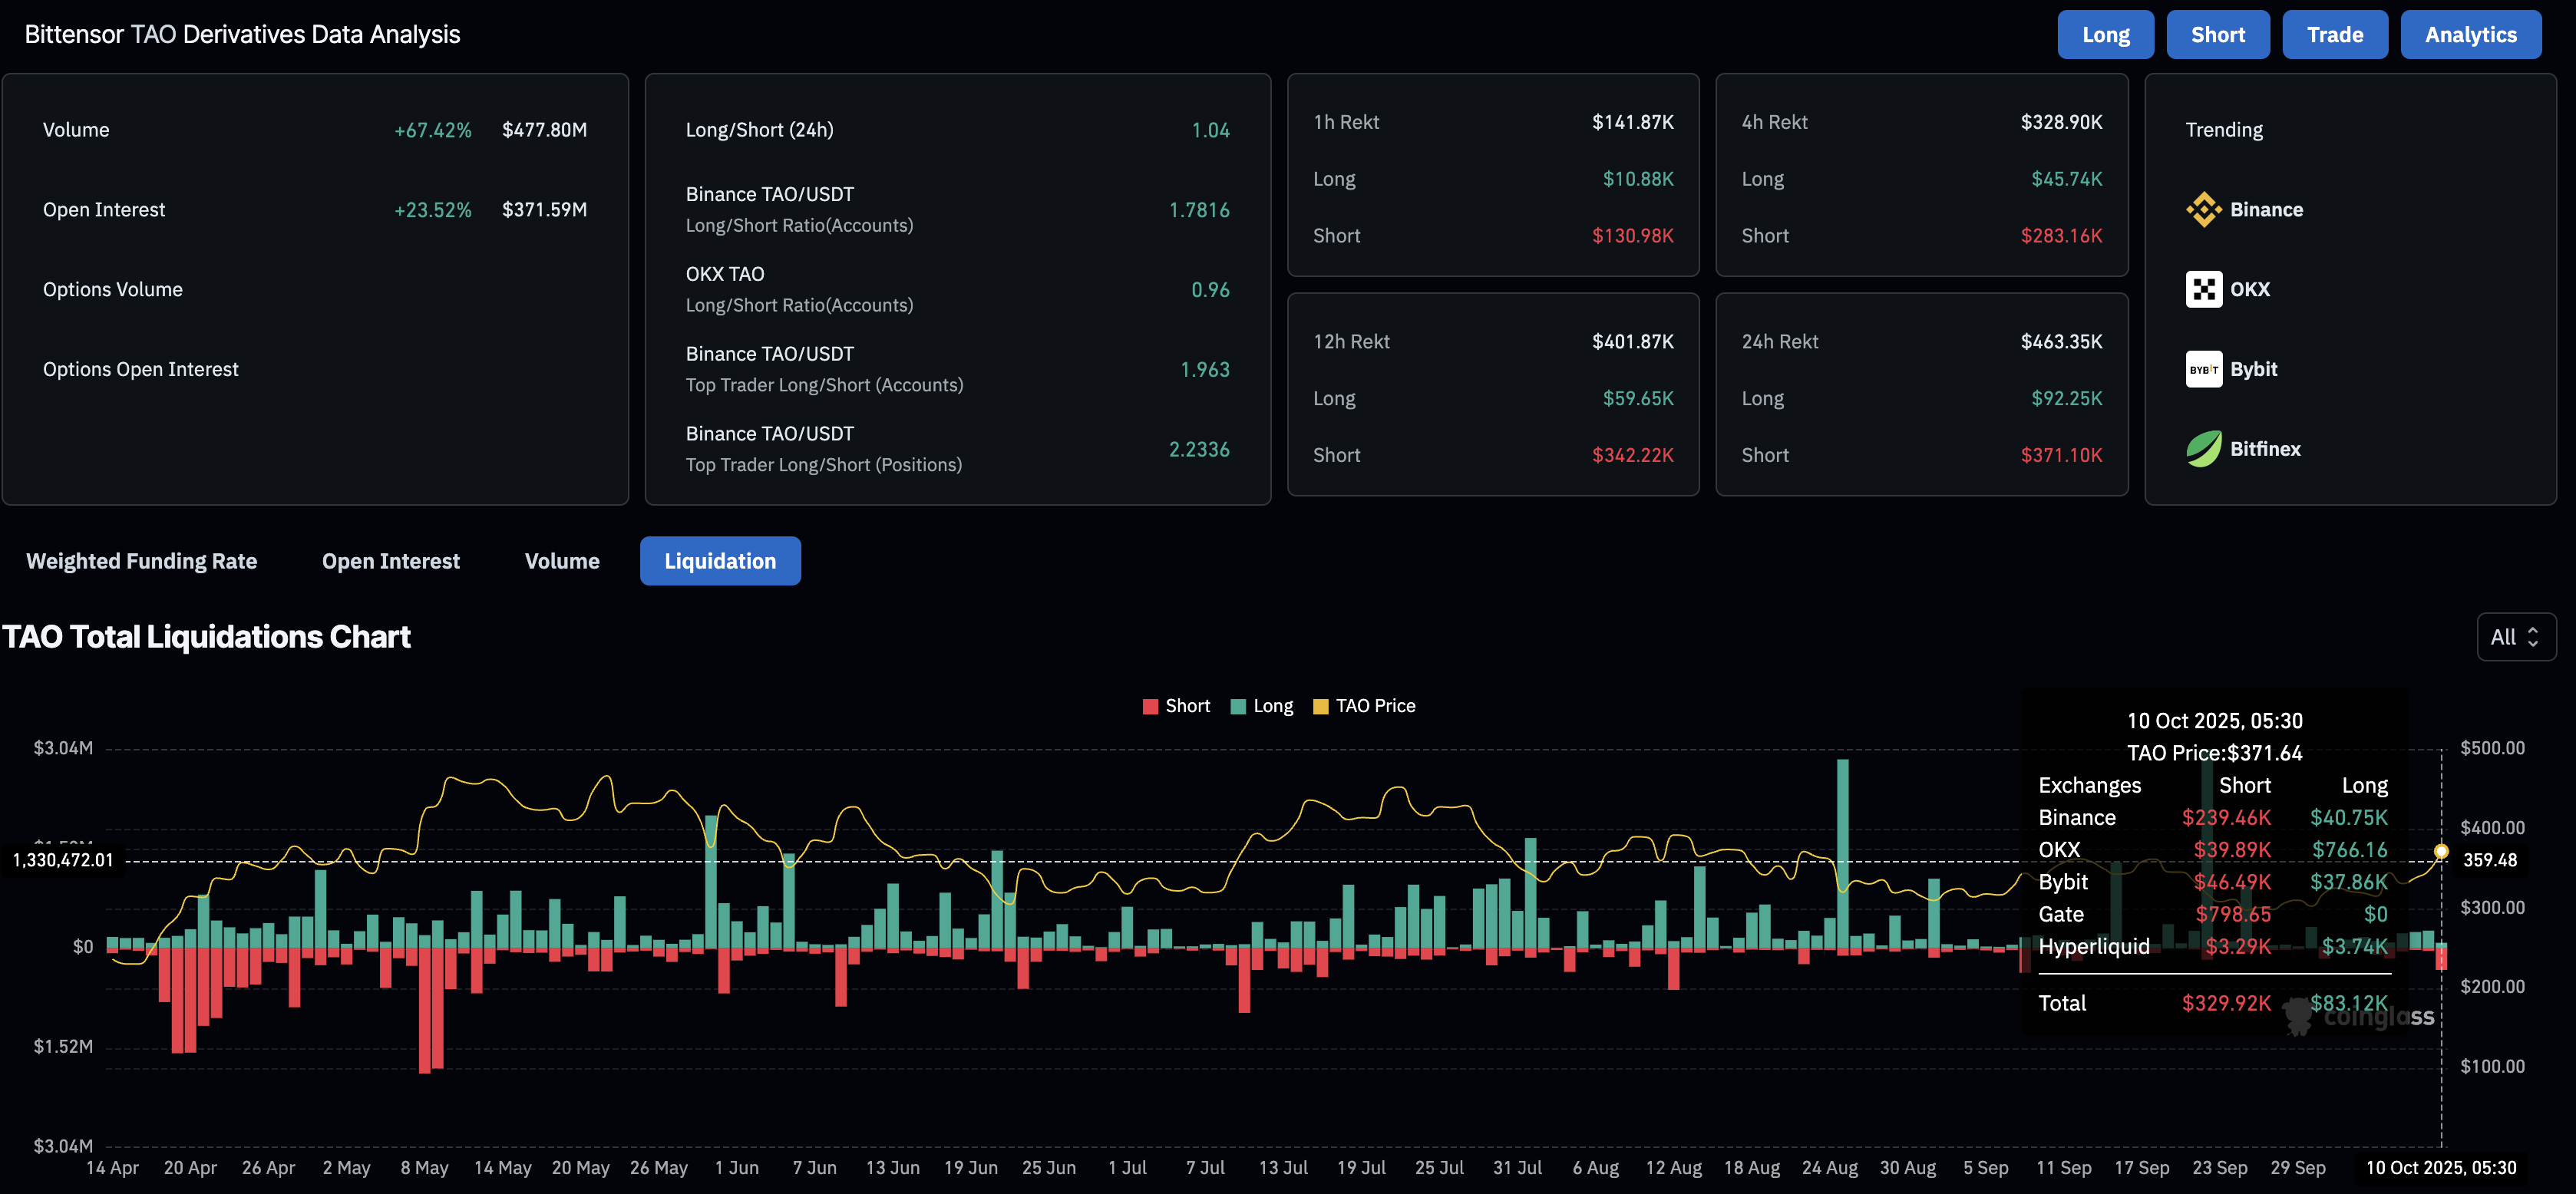Switch to the Weighted Funding Rate tab
Screen dimensions: 2576x1194
(x=141, y=561)
